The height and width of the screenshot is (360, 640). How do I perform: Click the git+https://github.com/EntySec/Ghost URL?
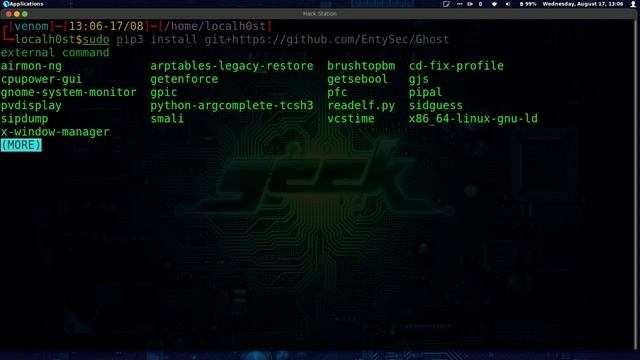pos(327,40)
